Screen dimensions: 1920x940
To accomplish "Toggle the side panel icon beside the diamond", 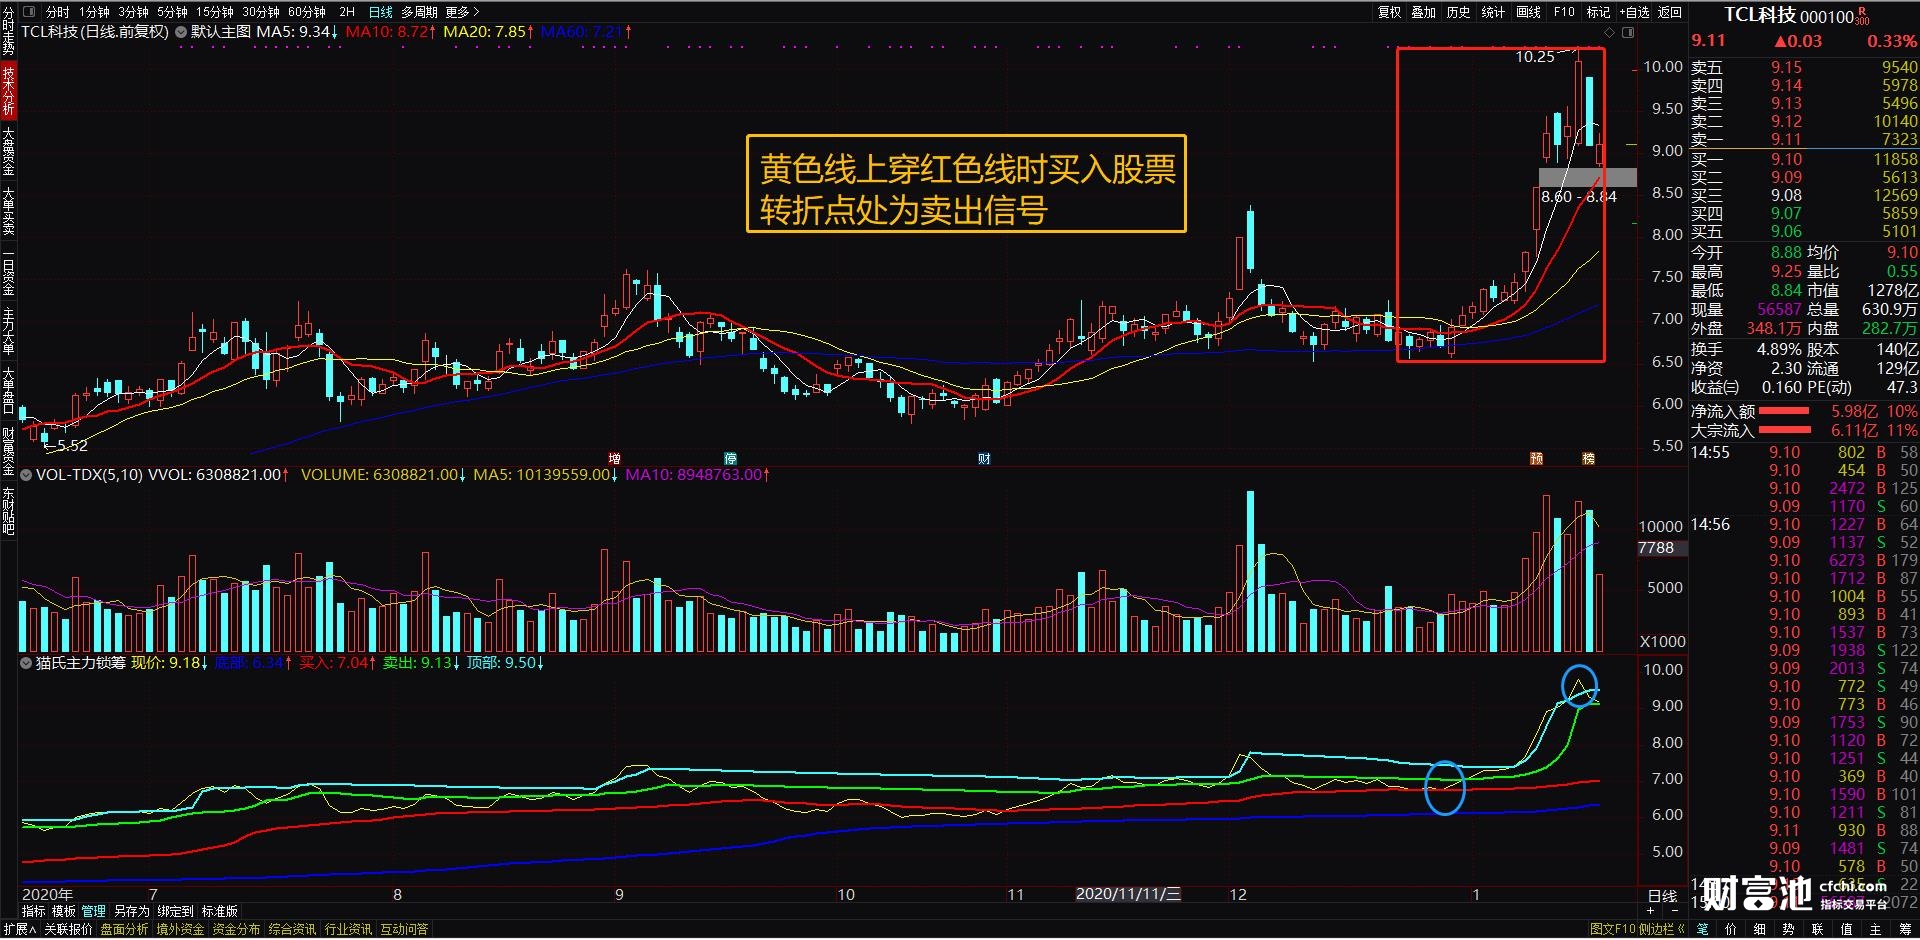I will point(1628,32).
